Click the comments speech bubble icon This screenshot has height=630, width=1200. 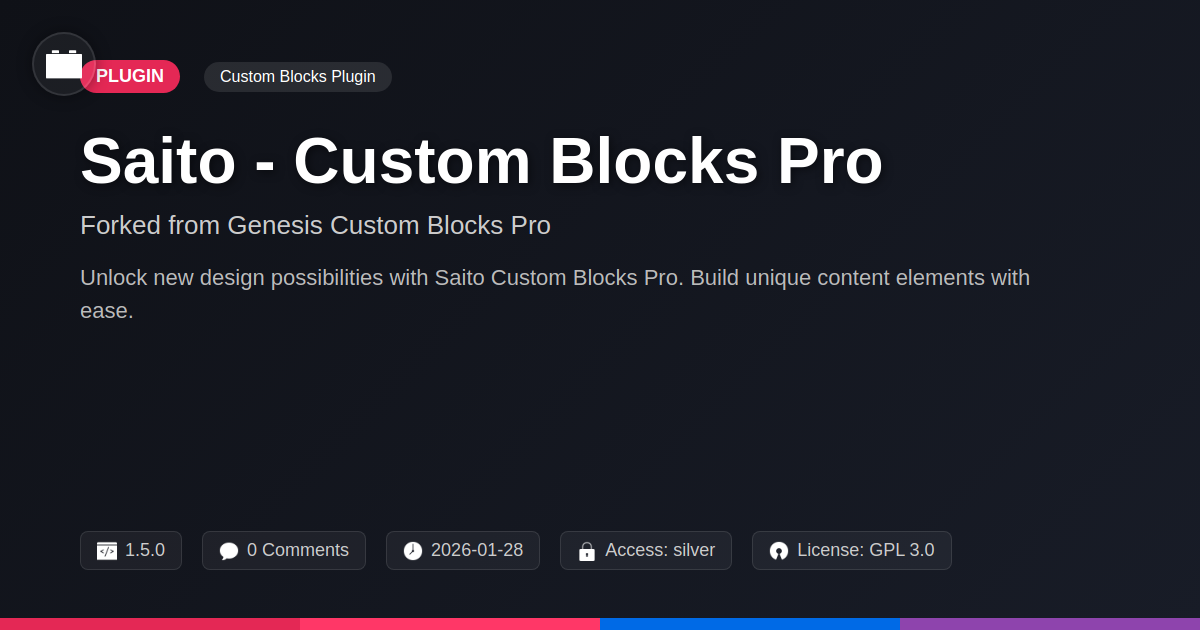pos(229,551)
